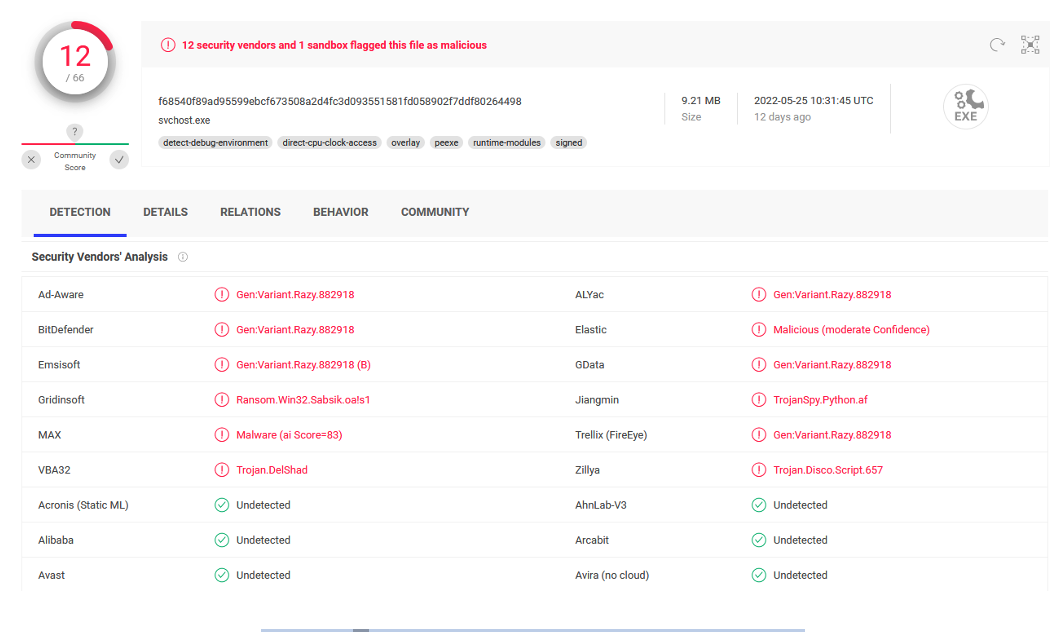Click AhnLab-V3 green check icon
This screenshot has width=1057, height=632.
(759, 505)
